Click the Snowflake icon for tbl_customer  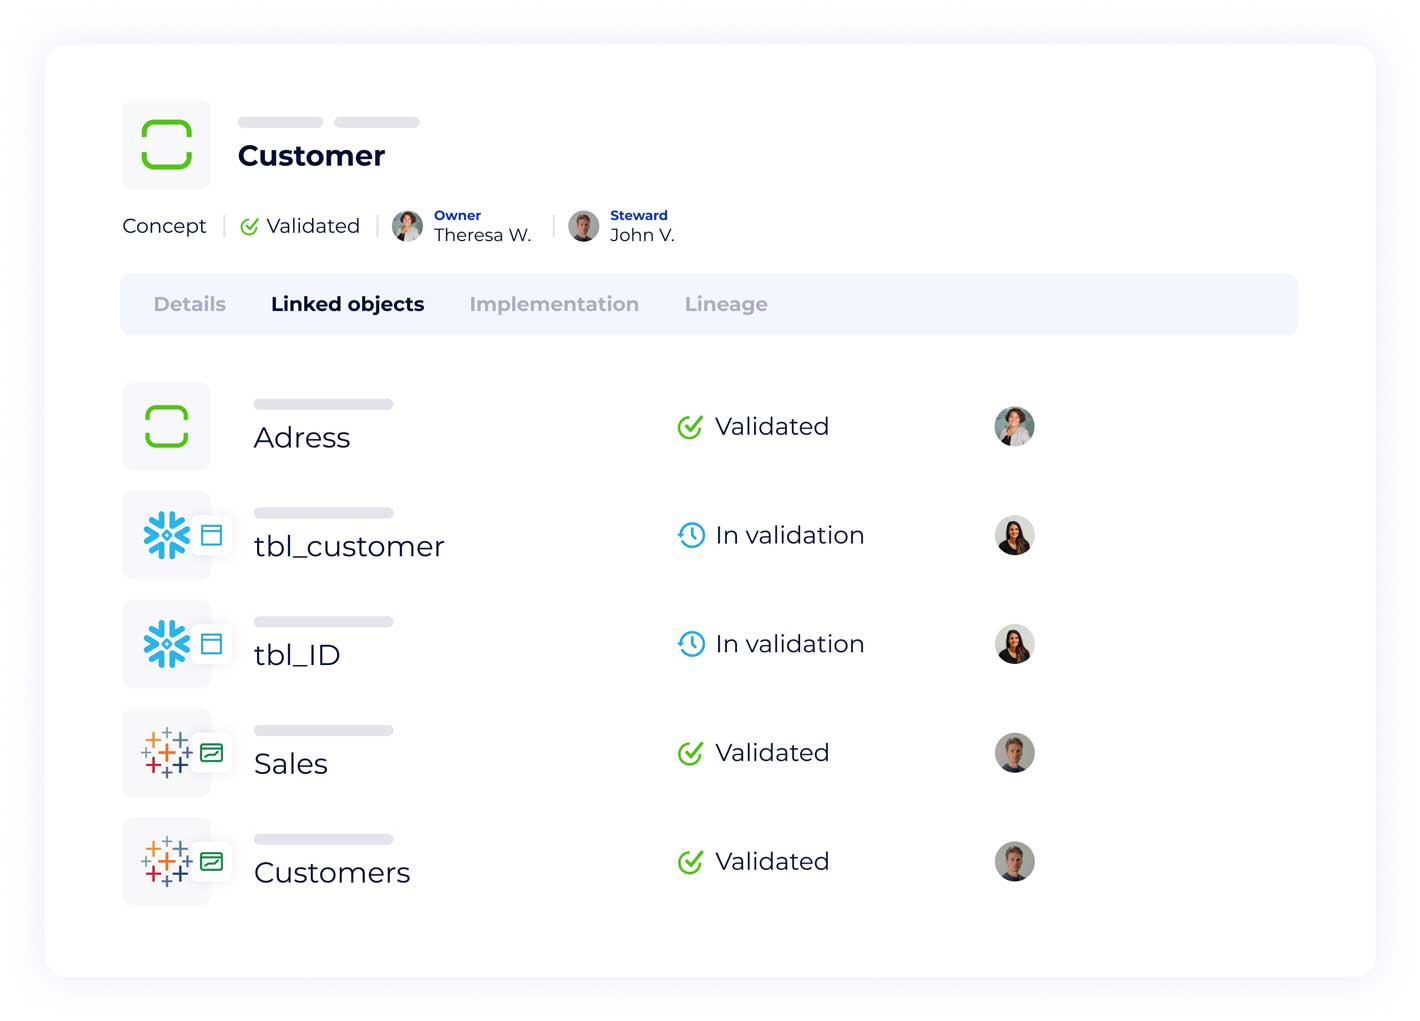166,535
